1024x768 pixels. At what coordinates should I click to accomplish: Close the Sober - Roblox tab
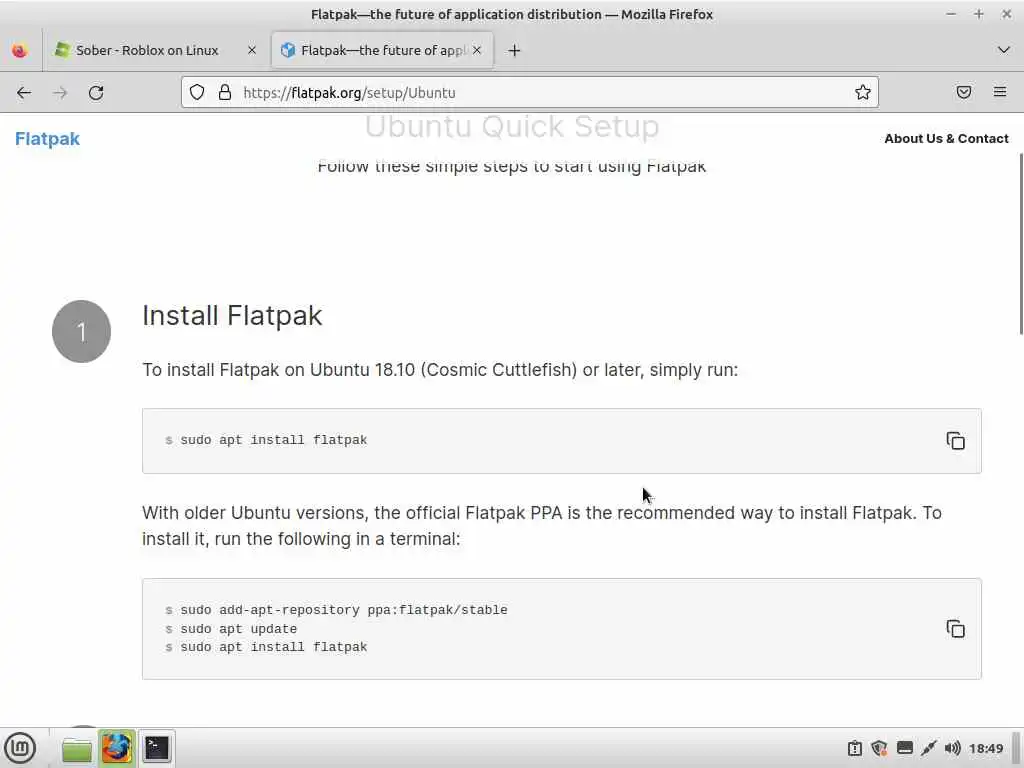[252, 50]
